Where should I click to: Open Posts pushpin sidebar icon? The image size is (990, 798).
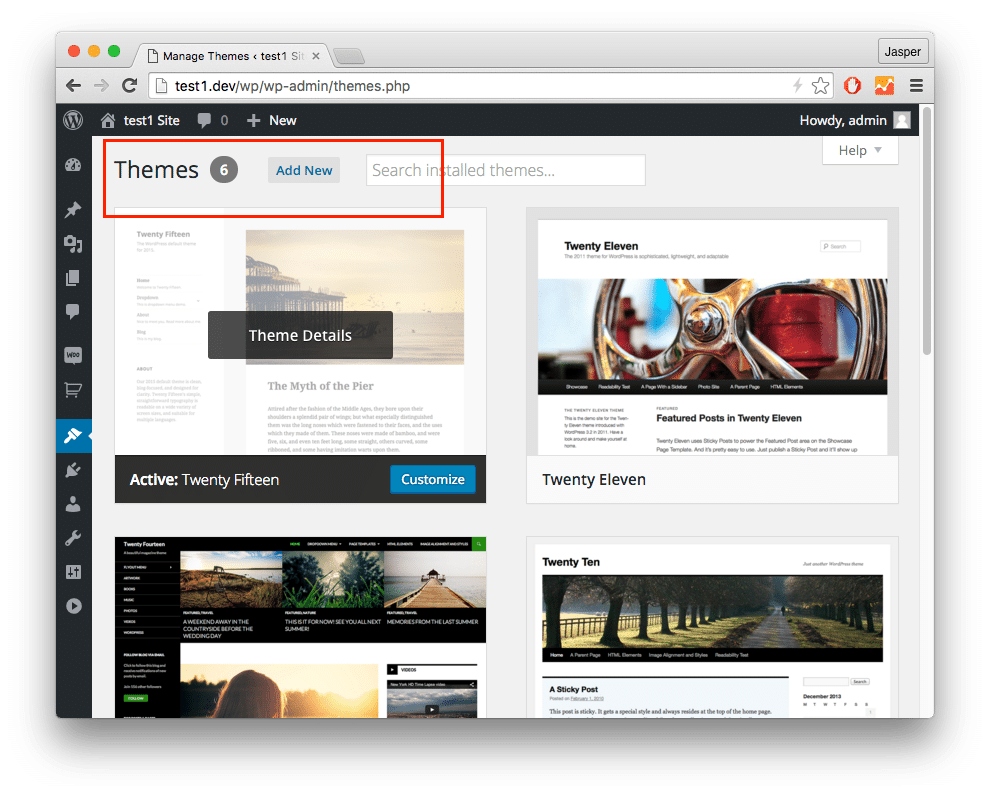(x=73, y=210)
